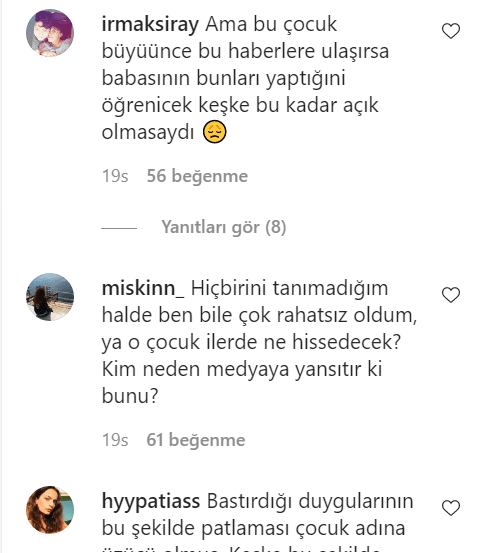Click the username hyypatiass
Screen dimensions: 498x553
point(151,502)
